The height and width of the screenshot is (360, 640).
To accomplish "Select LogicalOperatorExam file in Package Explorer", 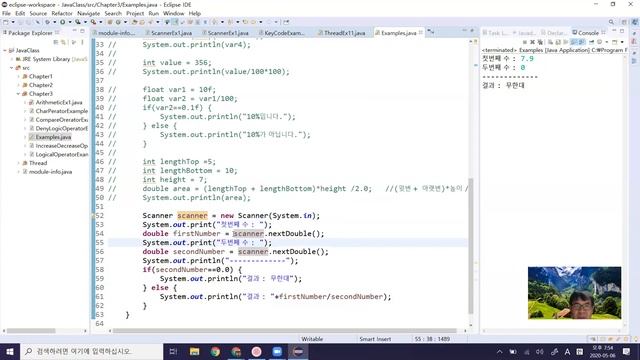I will (x=62, y=154).
